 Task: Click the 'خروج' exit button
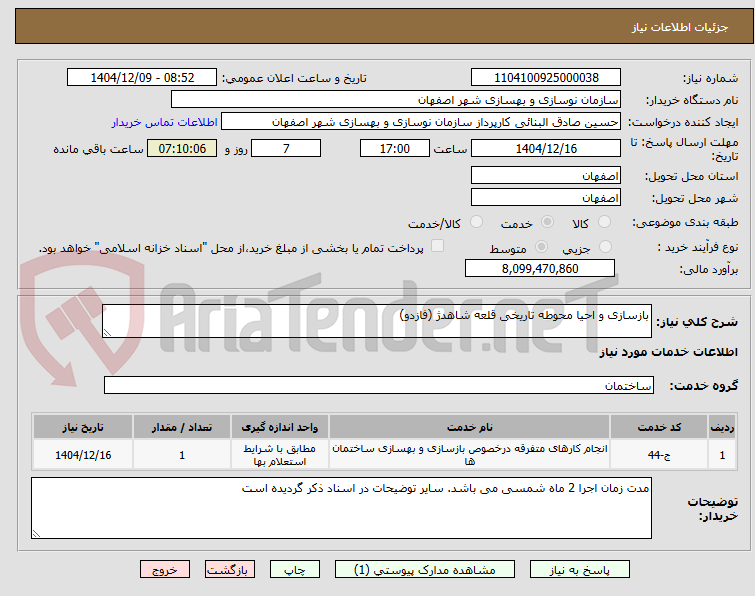tap(165, 570)
